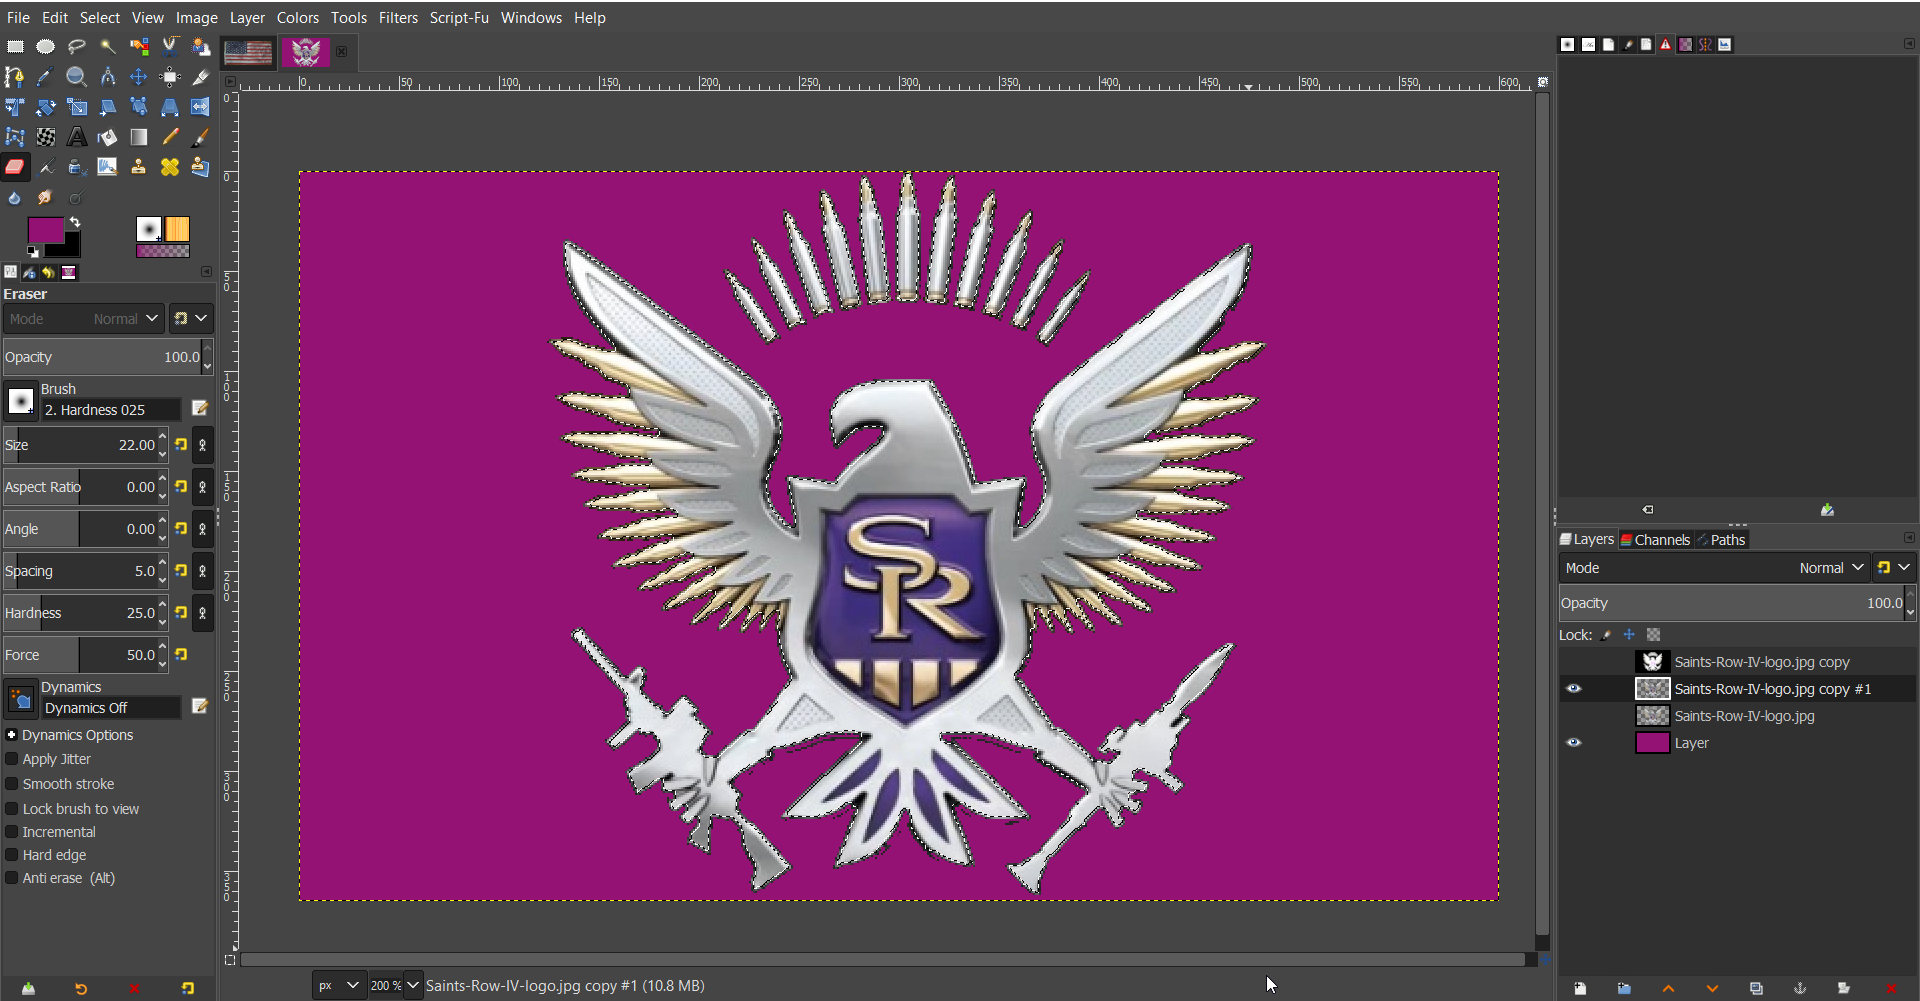Open Layers Mode Normal dropdown
This screenshot has height=1001, width=1920.
(x=1713, y=568)
